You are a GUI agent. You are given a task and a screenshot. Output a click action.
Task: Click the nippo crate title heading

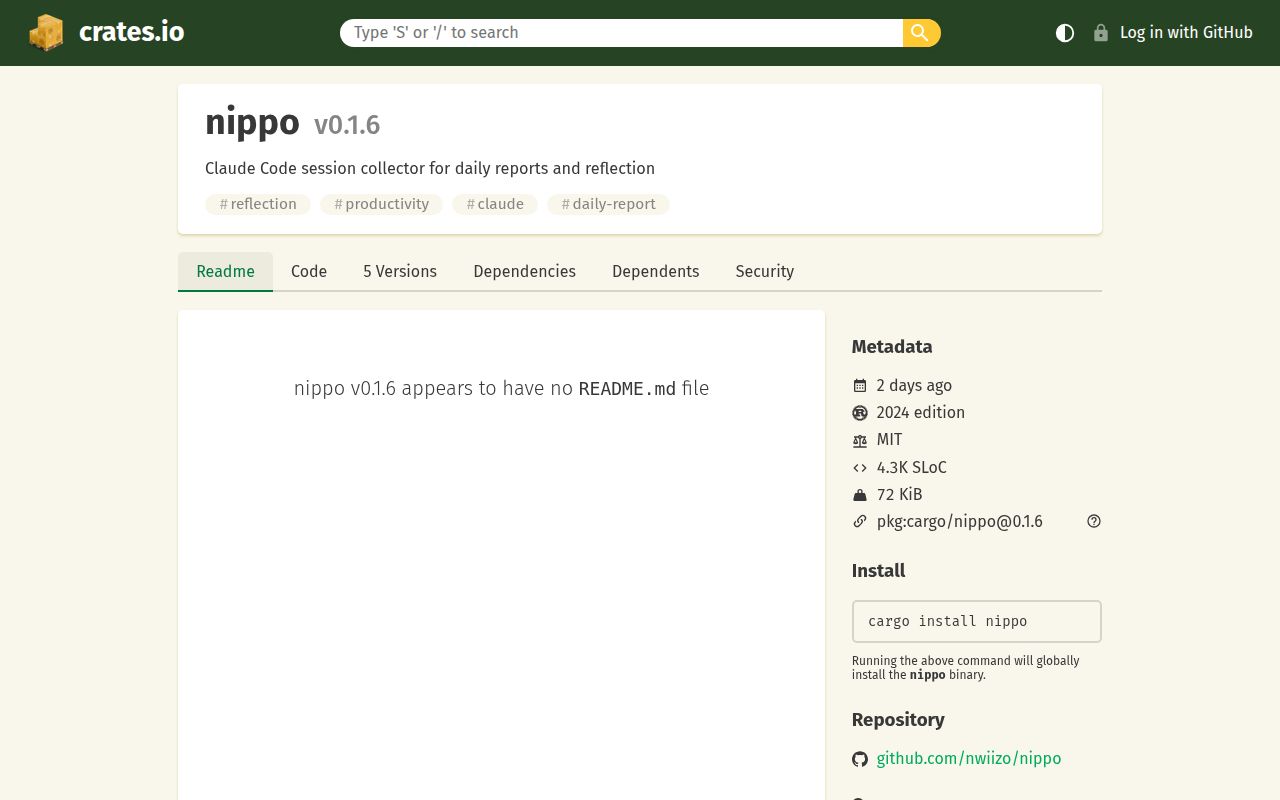pyautogui.click(x=252, y=122)
